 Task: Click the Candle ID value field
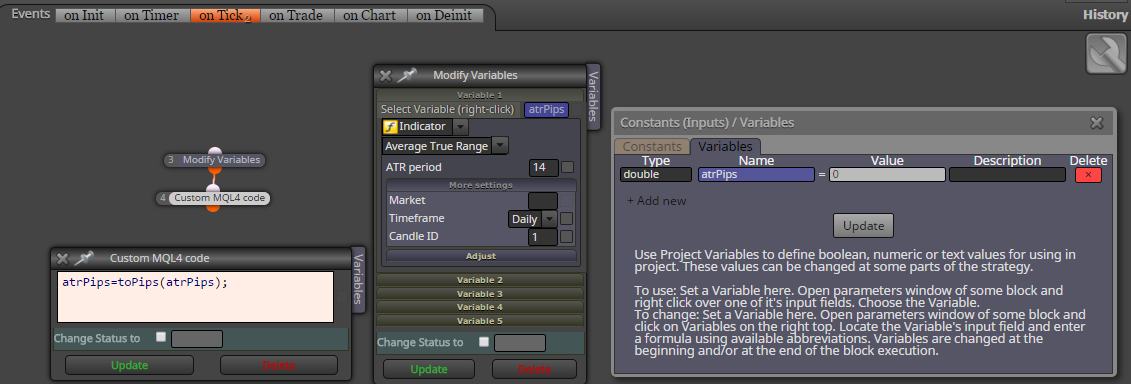(543, 236)
